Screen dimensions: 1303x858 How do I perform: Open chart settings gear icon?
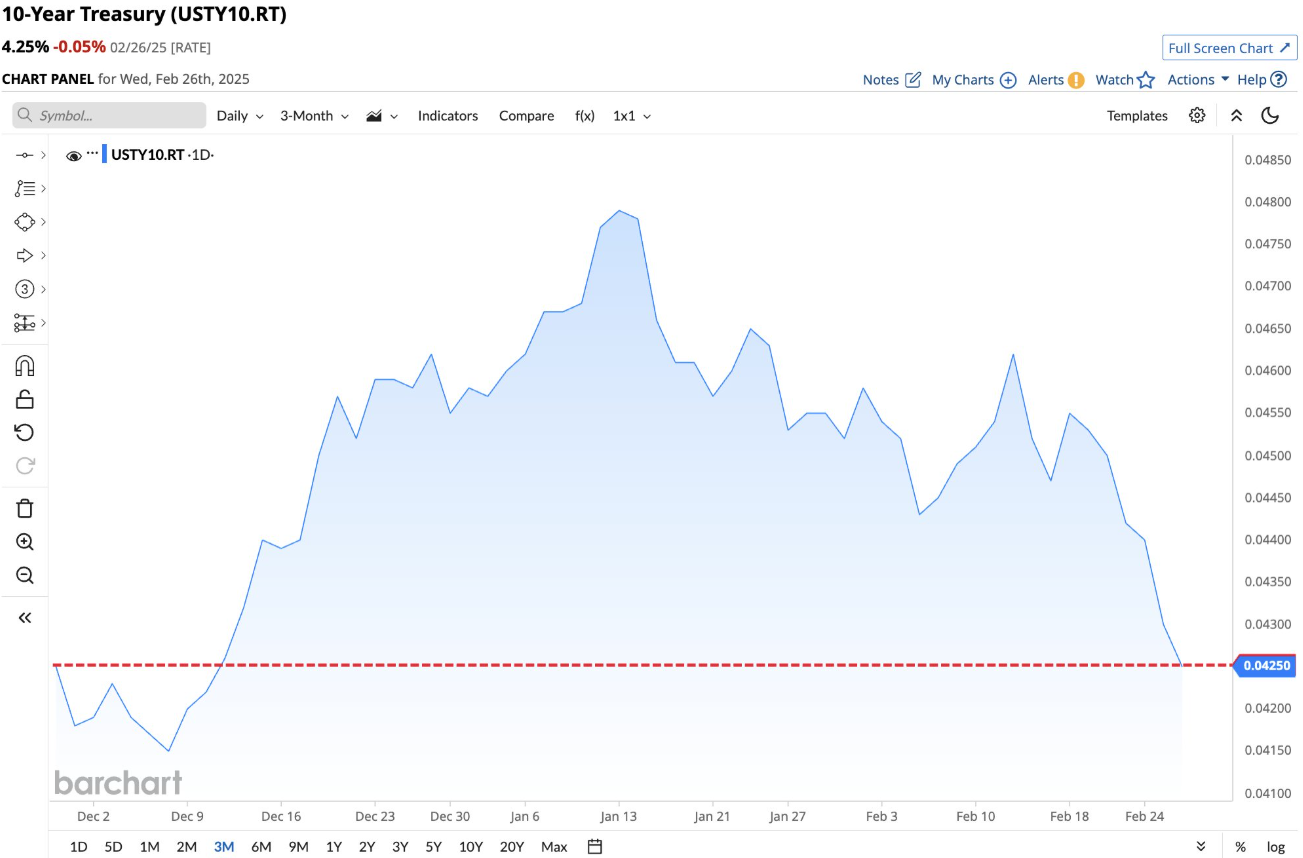click(1197, 115)
